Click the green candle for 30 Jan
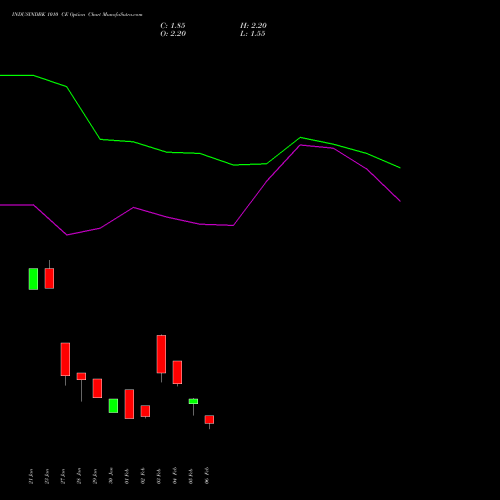The width and height of the screenshot is (500, 500). coord(113,406)
